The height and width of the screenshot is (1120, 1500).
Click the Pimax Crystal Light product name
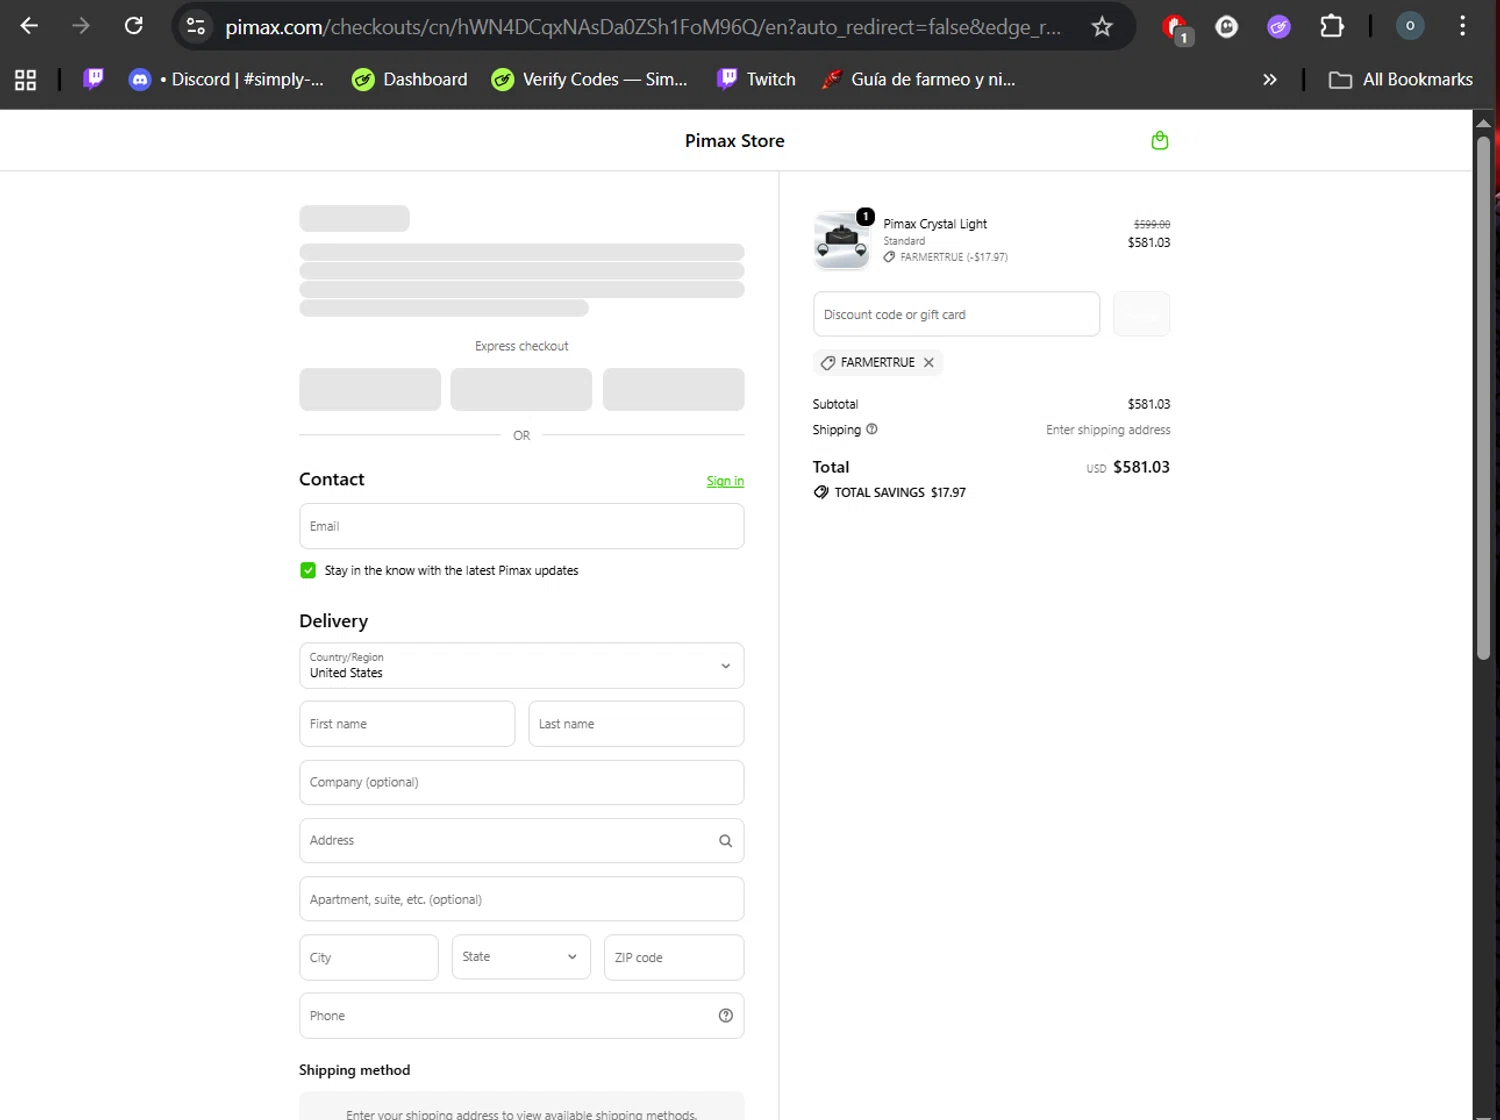click(935, 224)
